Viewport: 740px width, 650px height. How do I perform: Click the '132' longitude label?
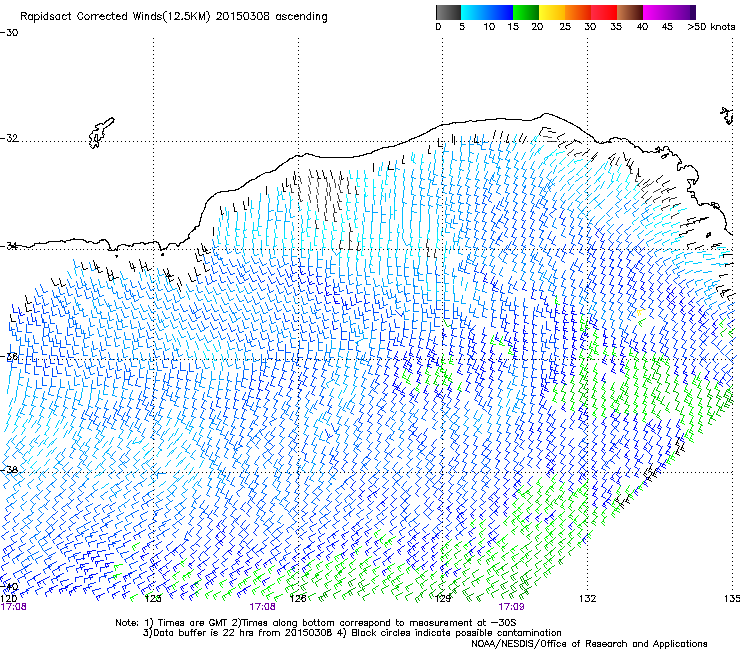click(x=588, y=599)
